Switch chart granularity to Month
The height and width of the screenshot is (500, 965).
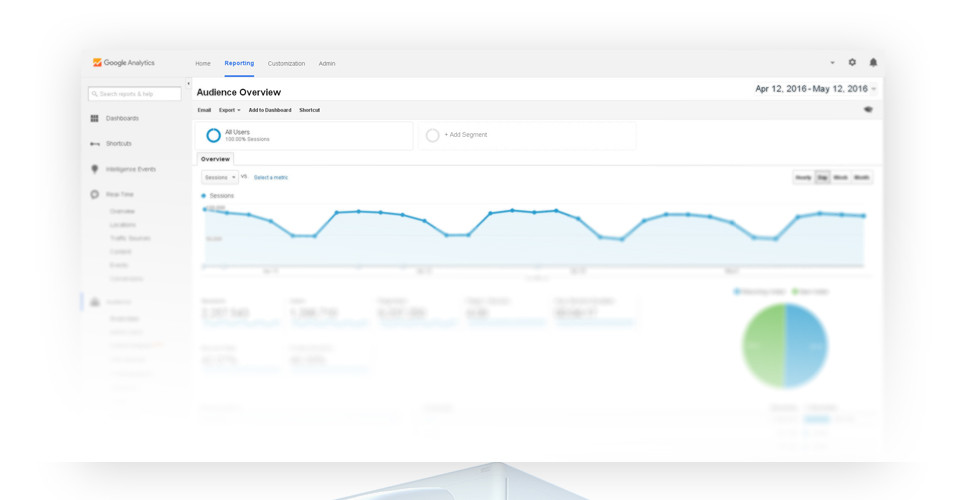(x=862, y=177)
